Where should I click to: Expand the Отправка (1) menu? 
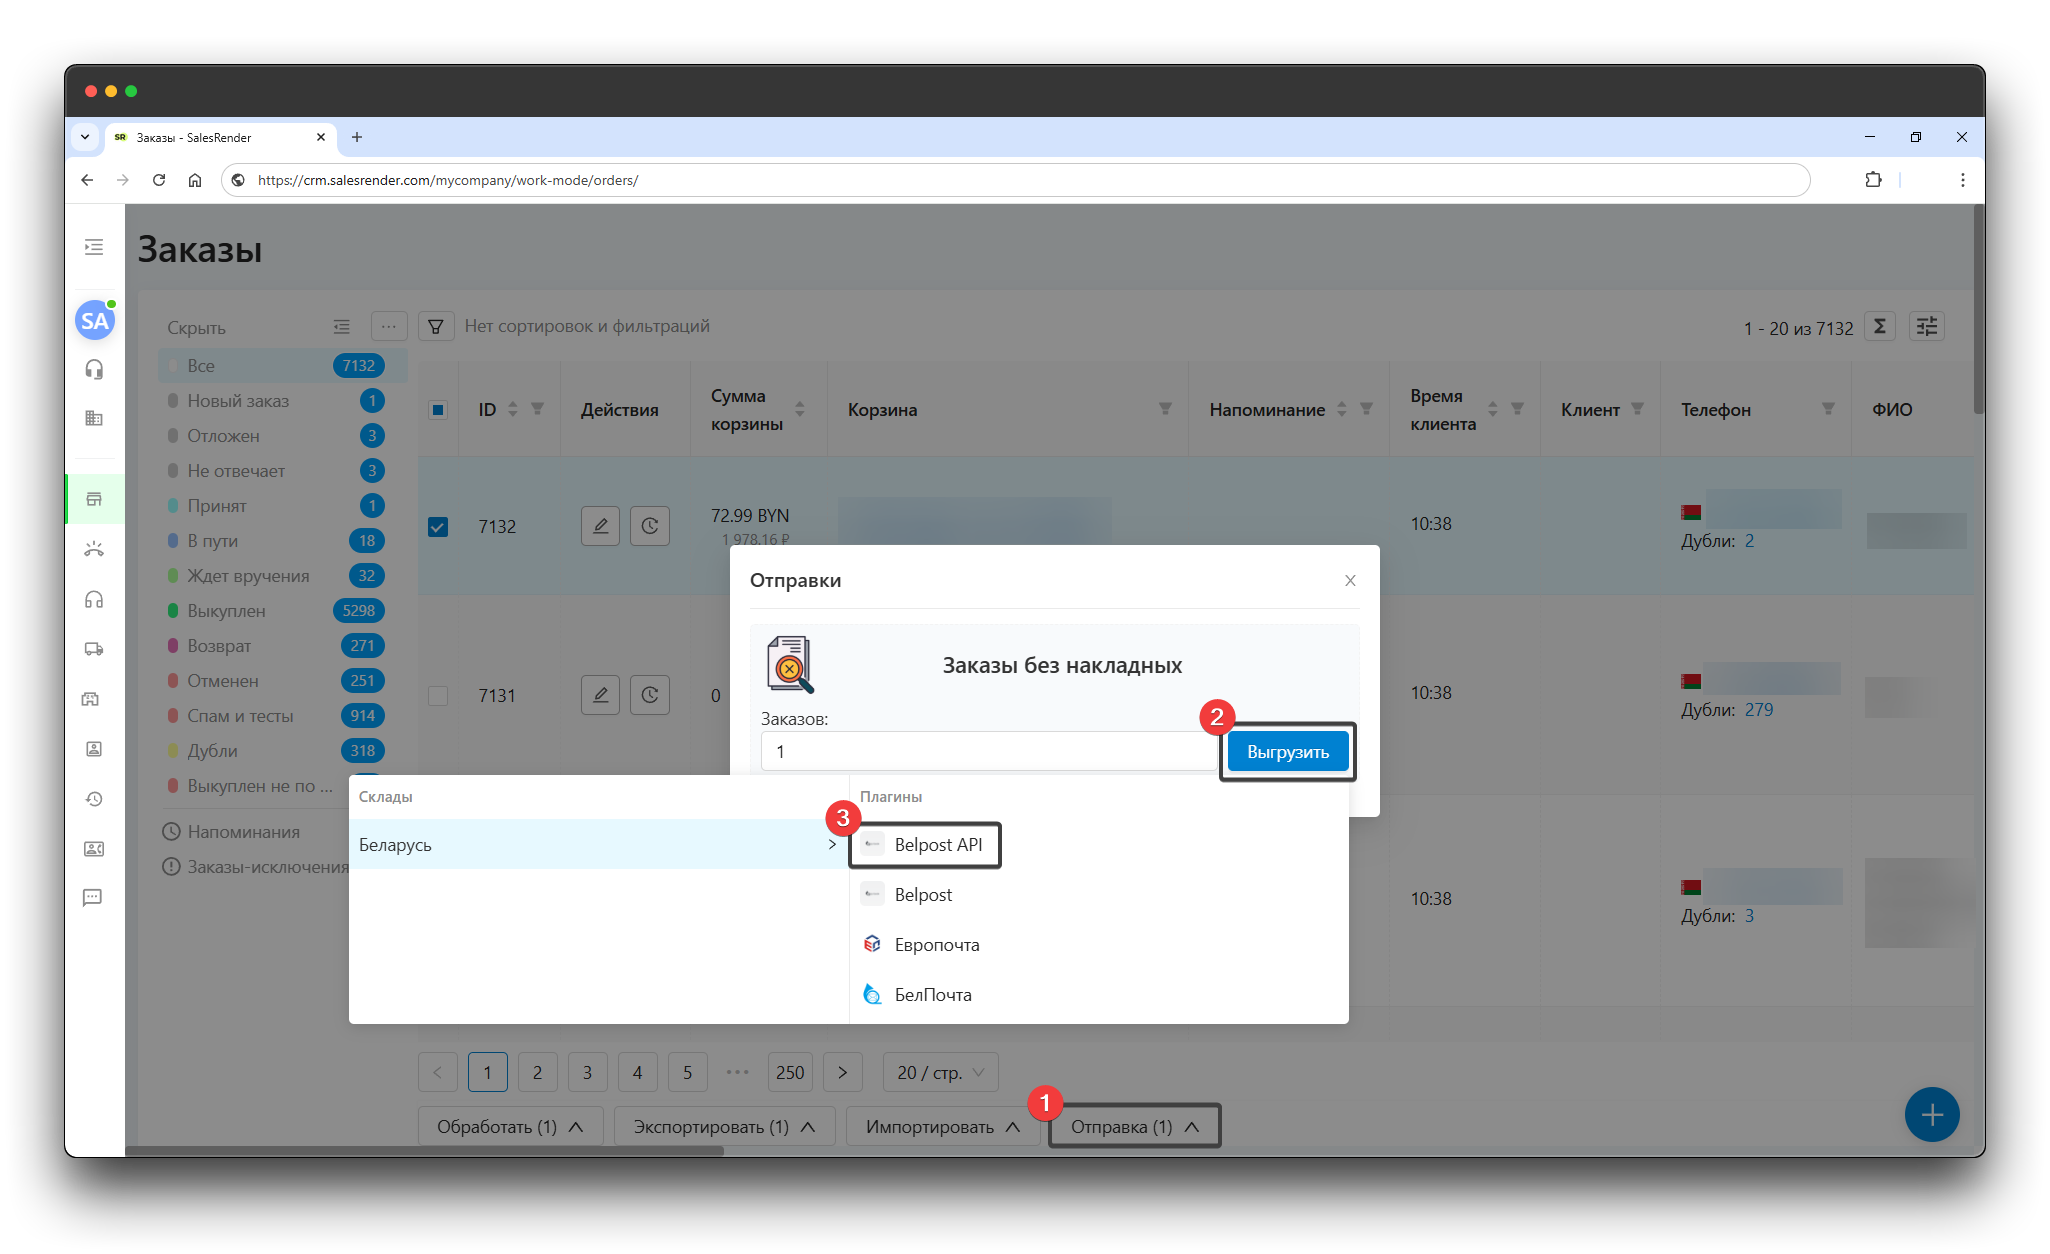tap(1135, 1126)
